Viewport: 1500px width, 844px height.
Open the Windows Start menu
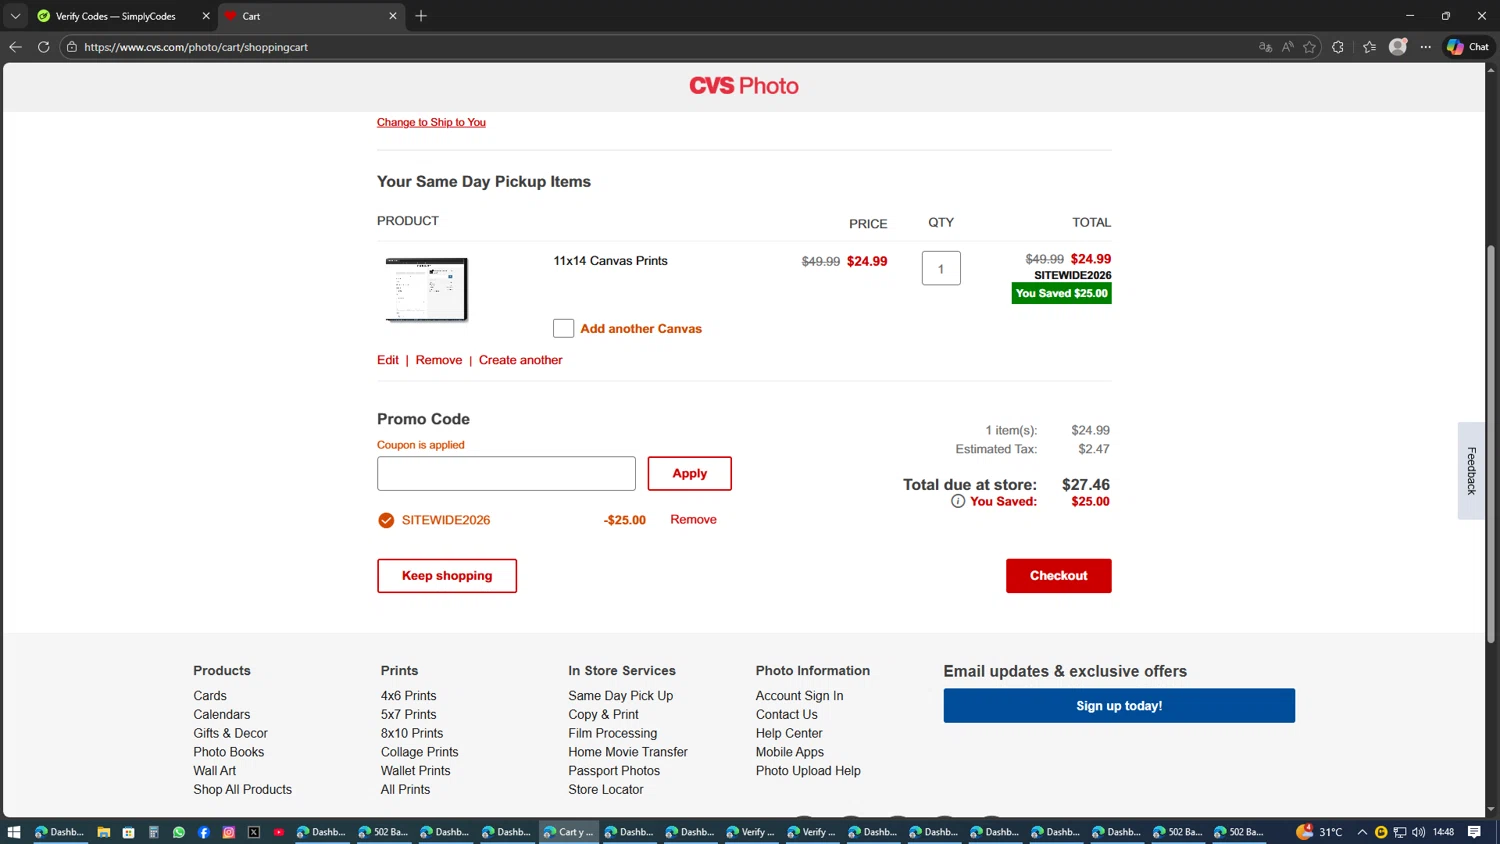tap(14, 832)
